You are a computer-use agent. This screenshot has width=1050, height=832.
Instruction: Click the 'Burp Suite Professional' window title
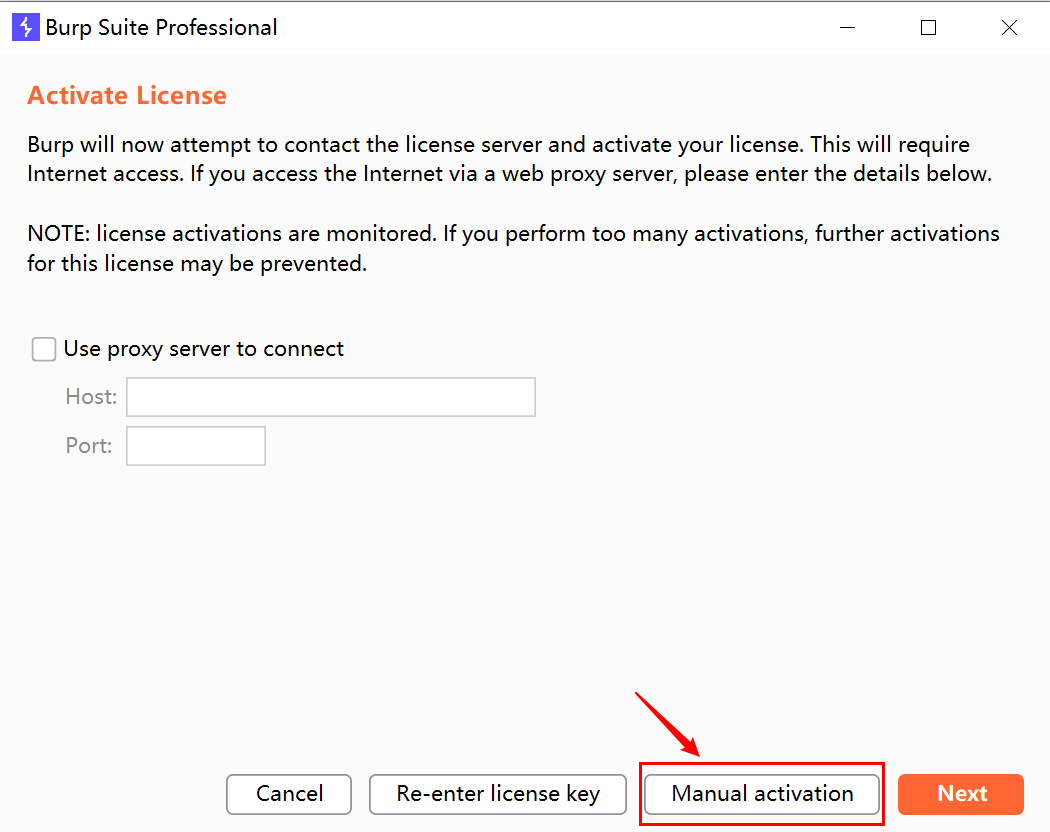161,27
